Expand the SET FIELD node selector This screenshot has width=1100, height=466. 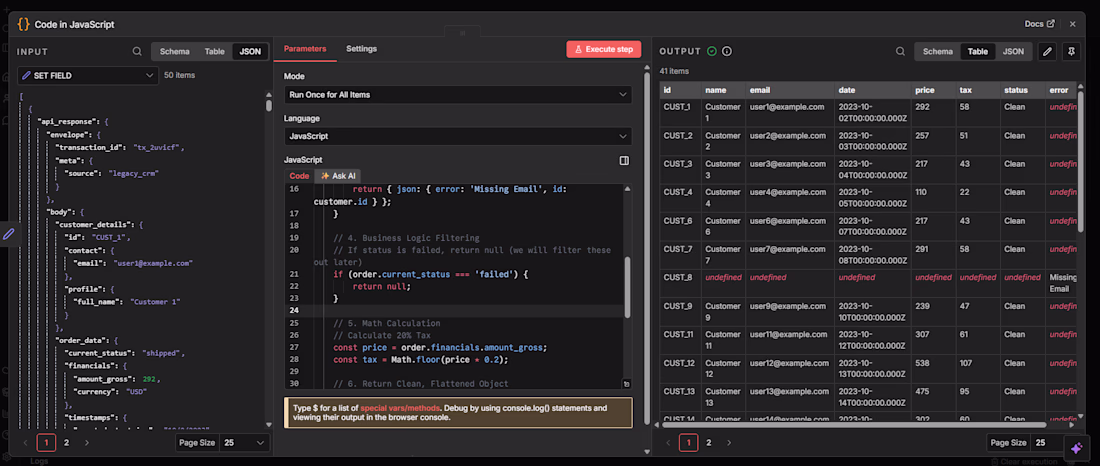click(88, 75)
